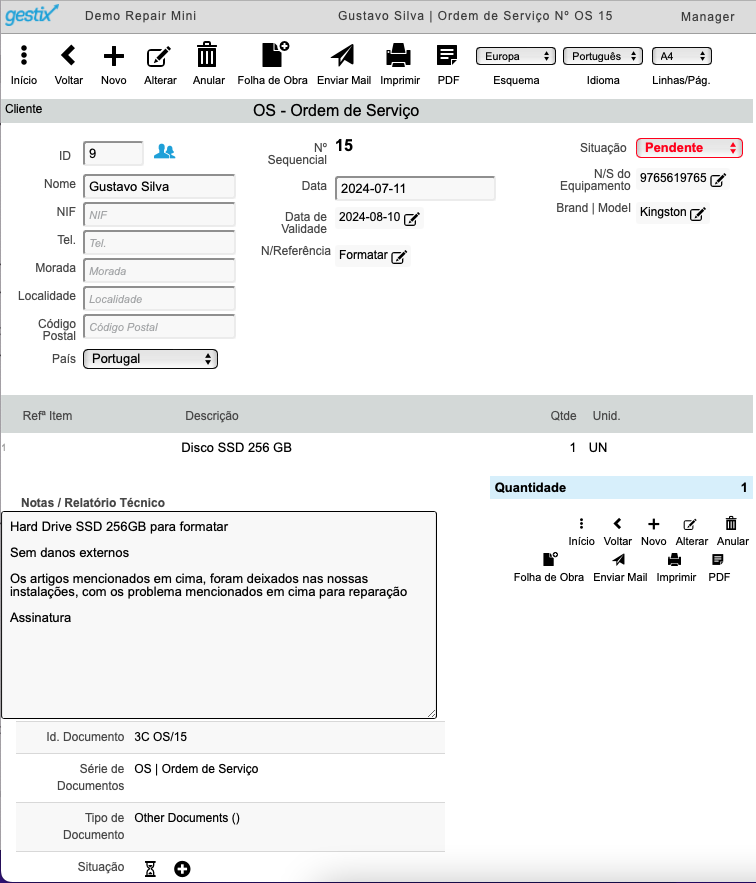Image resolution: width=756 pixels, height=883 pixels.
Task: Click the gestix logo
Action: [32, 15]
